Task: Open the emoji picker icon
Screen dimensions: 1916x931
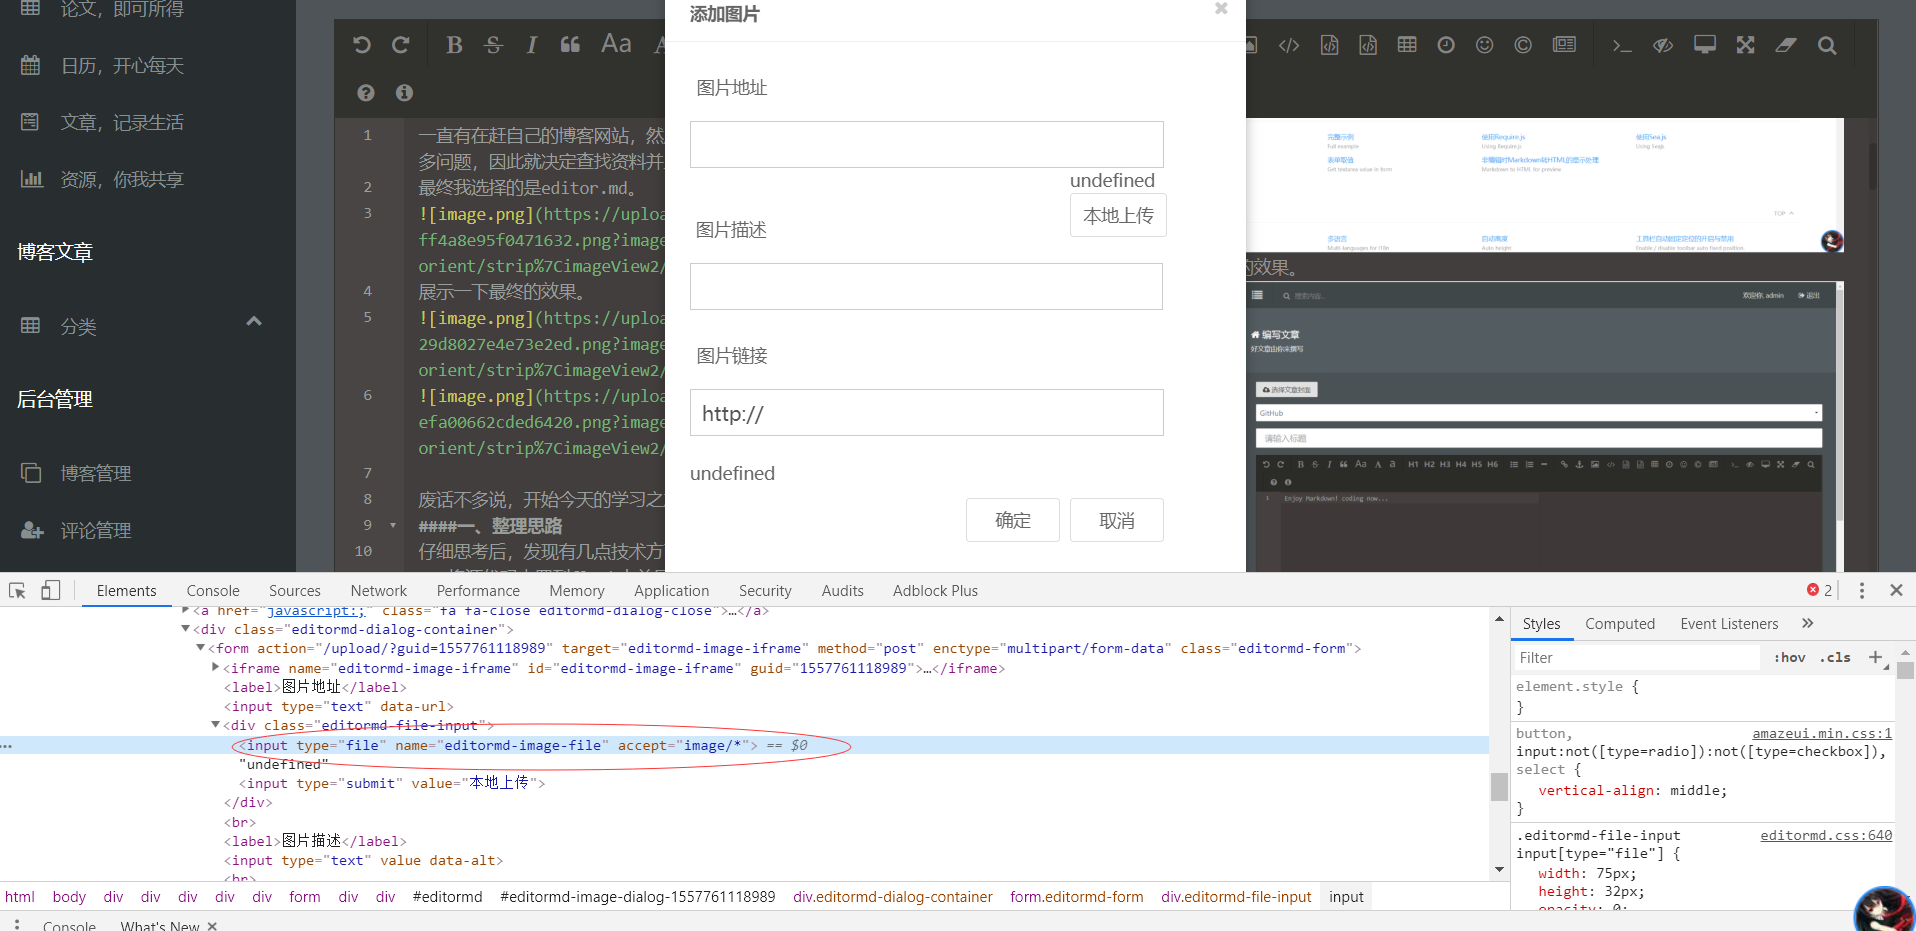Action: click(x=1484, y=45)
